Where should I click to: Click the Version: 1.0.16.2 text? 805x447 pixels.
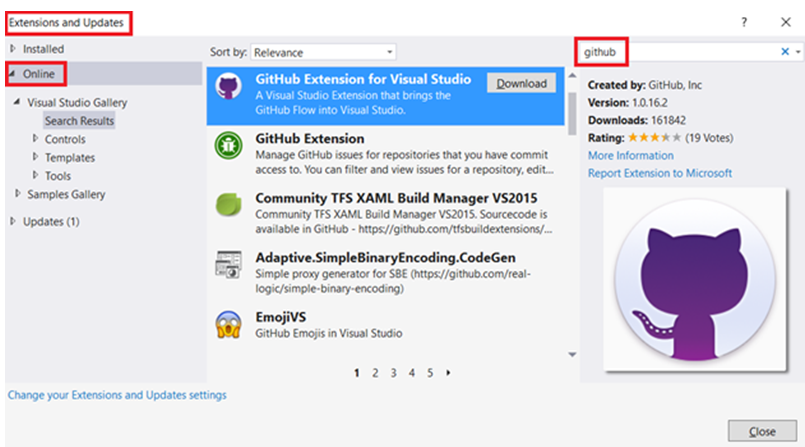click(x=628, y=103)
